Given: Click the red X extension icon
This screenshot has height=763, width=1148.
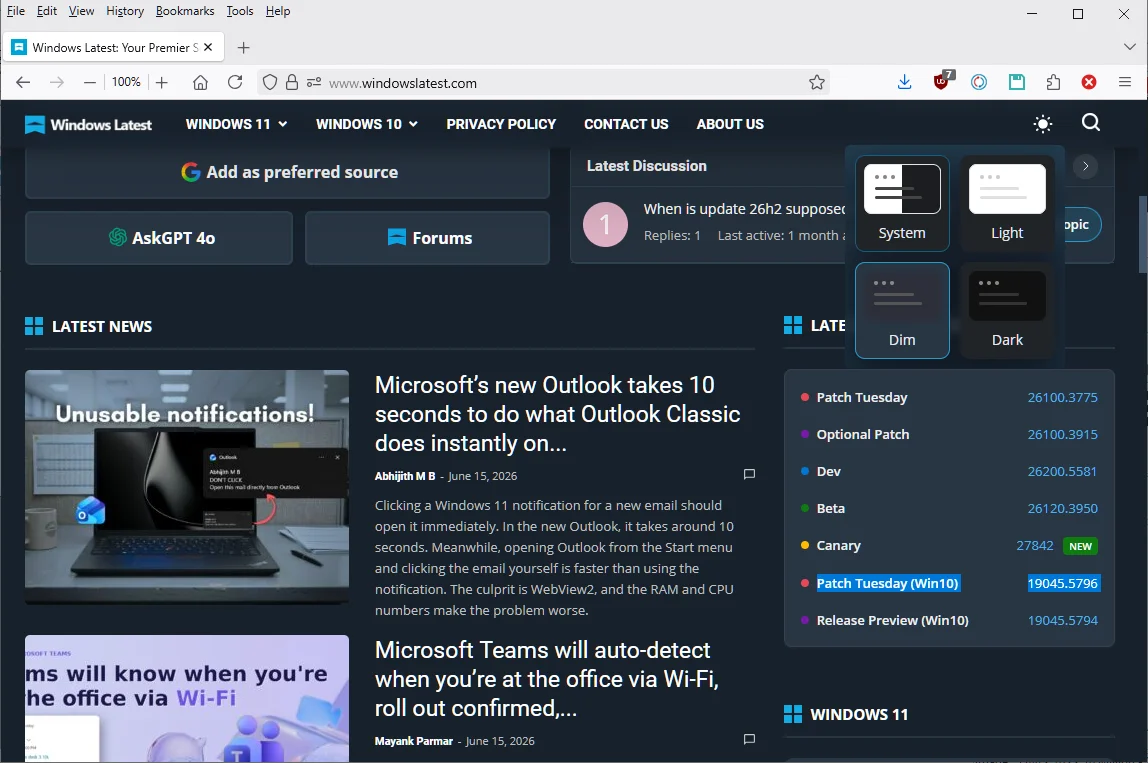Looking at the screenshot, I should pos(1089,82).
